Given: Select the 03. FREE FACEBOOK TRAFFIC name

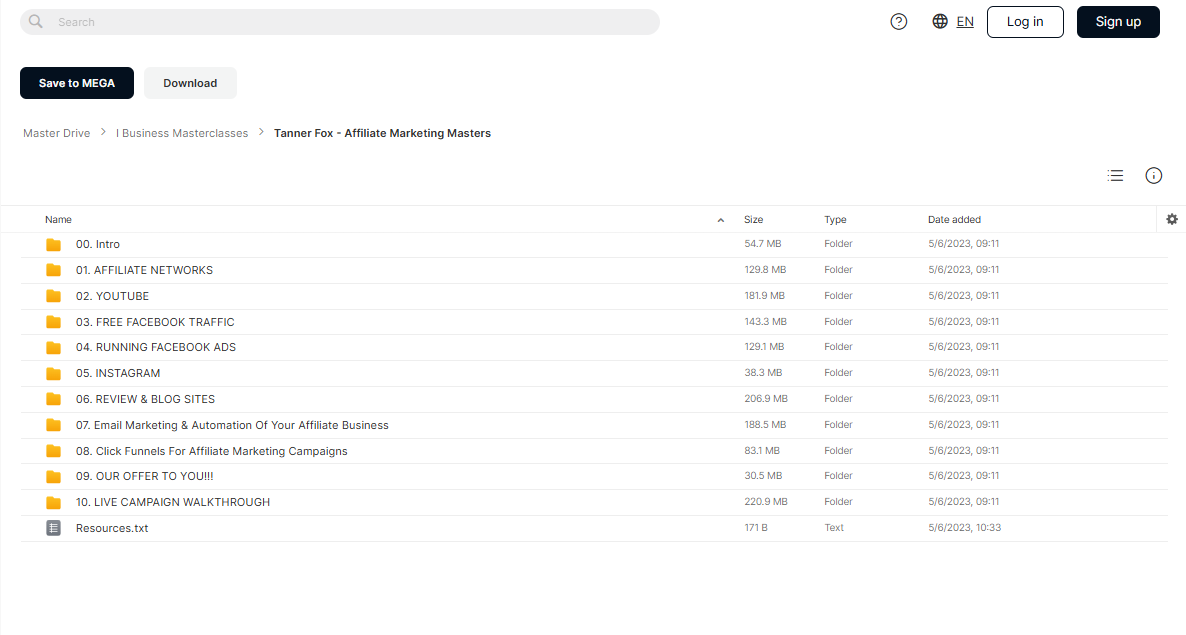Looking at the screenshot, I should coord(155,322).
